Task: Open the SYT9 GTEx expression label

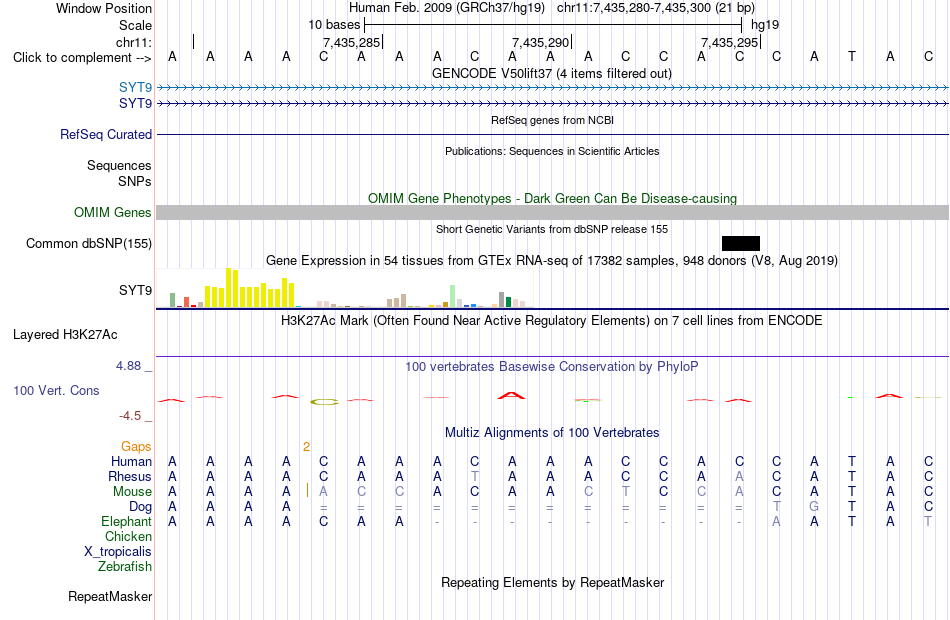Action: coord(135,290)
